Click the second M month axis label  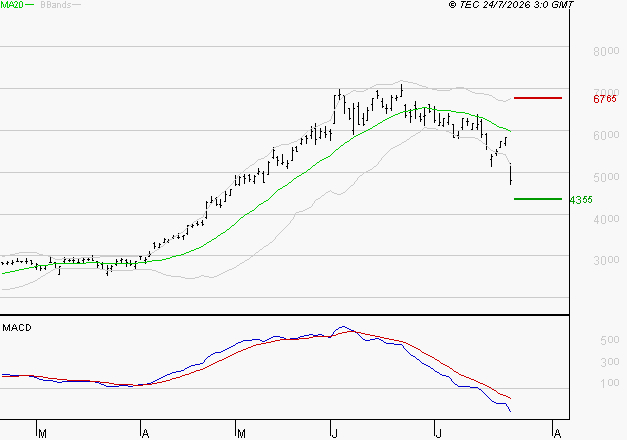(x=241, y=434)
